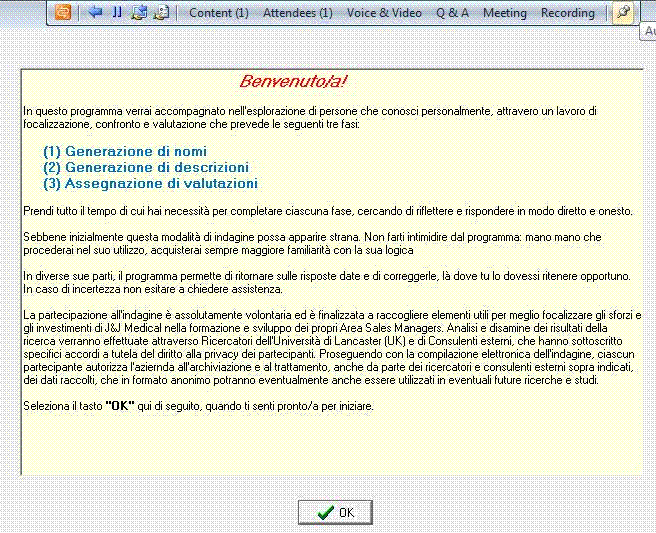Open the Voice & Video menu
Image resolution: width=656 pixels, height=533 pixels.
tap(384, 13)
